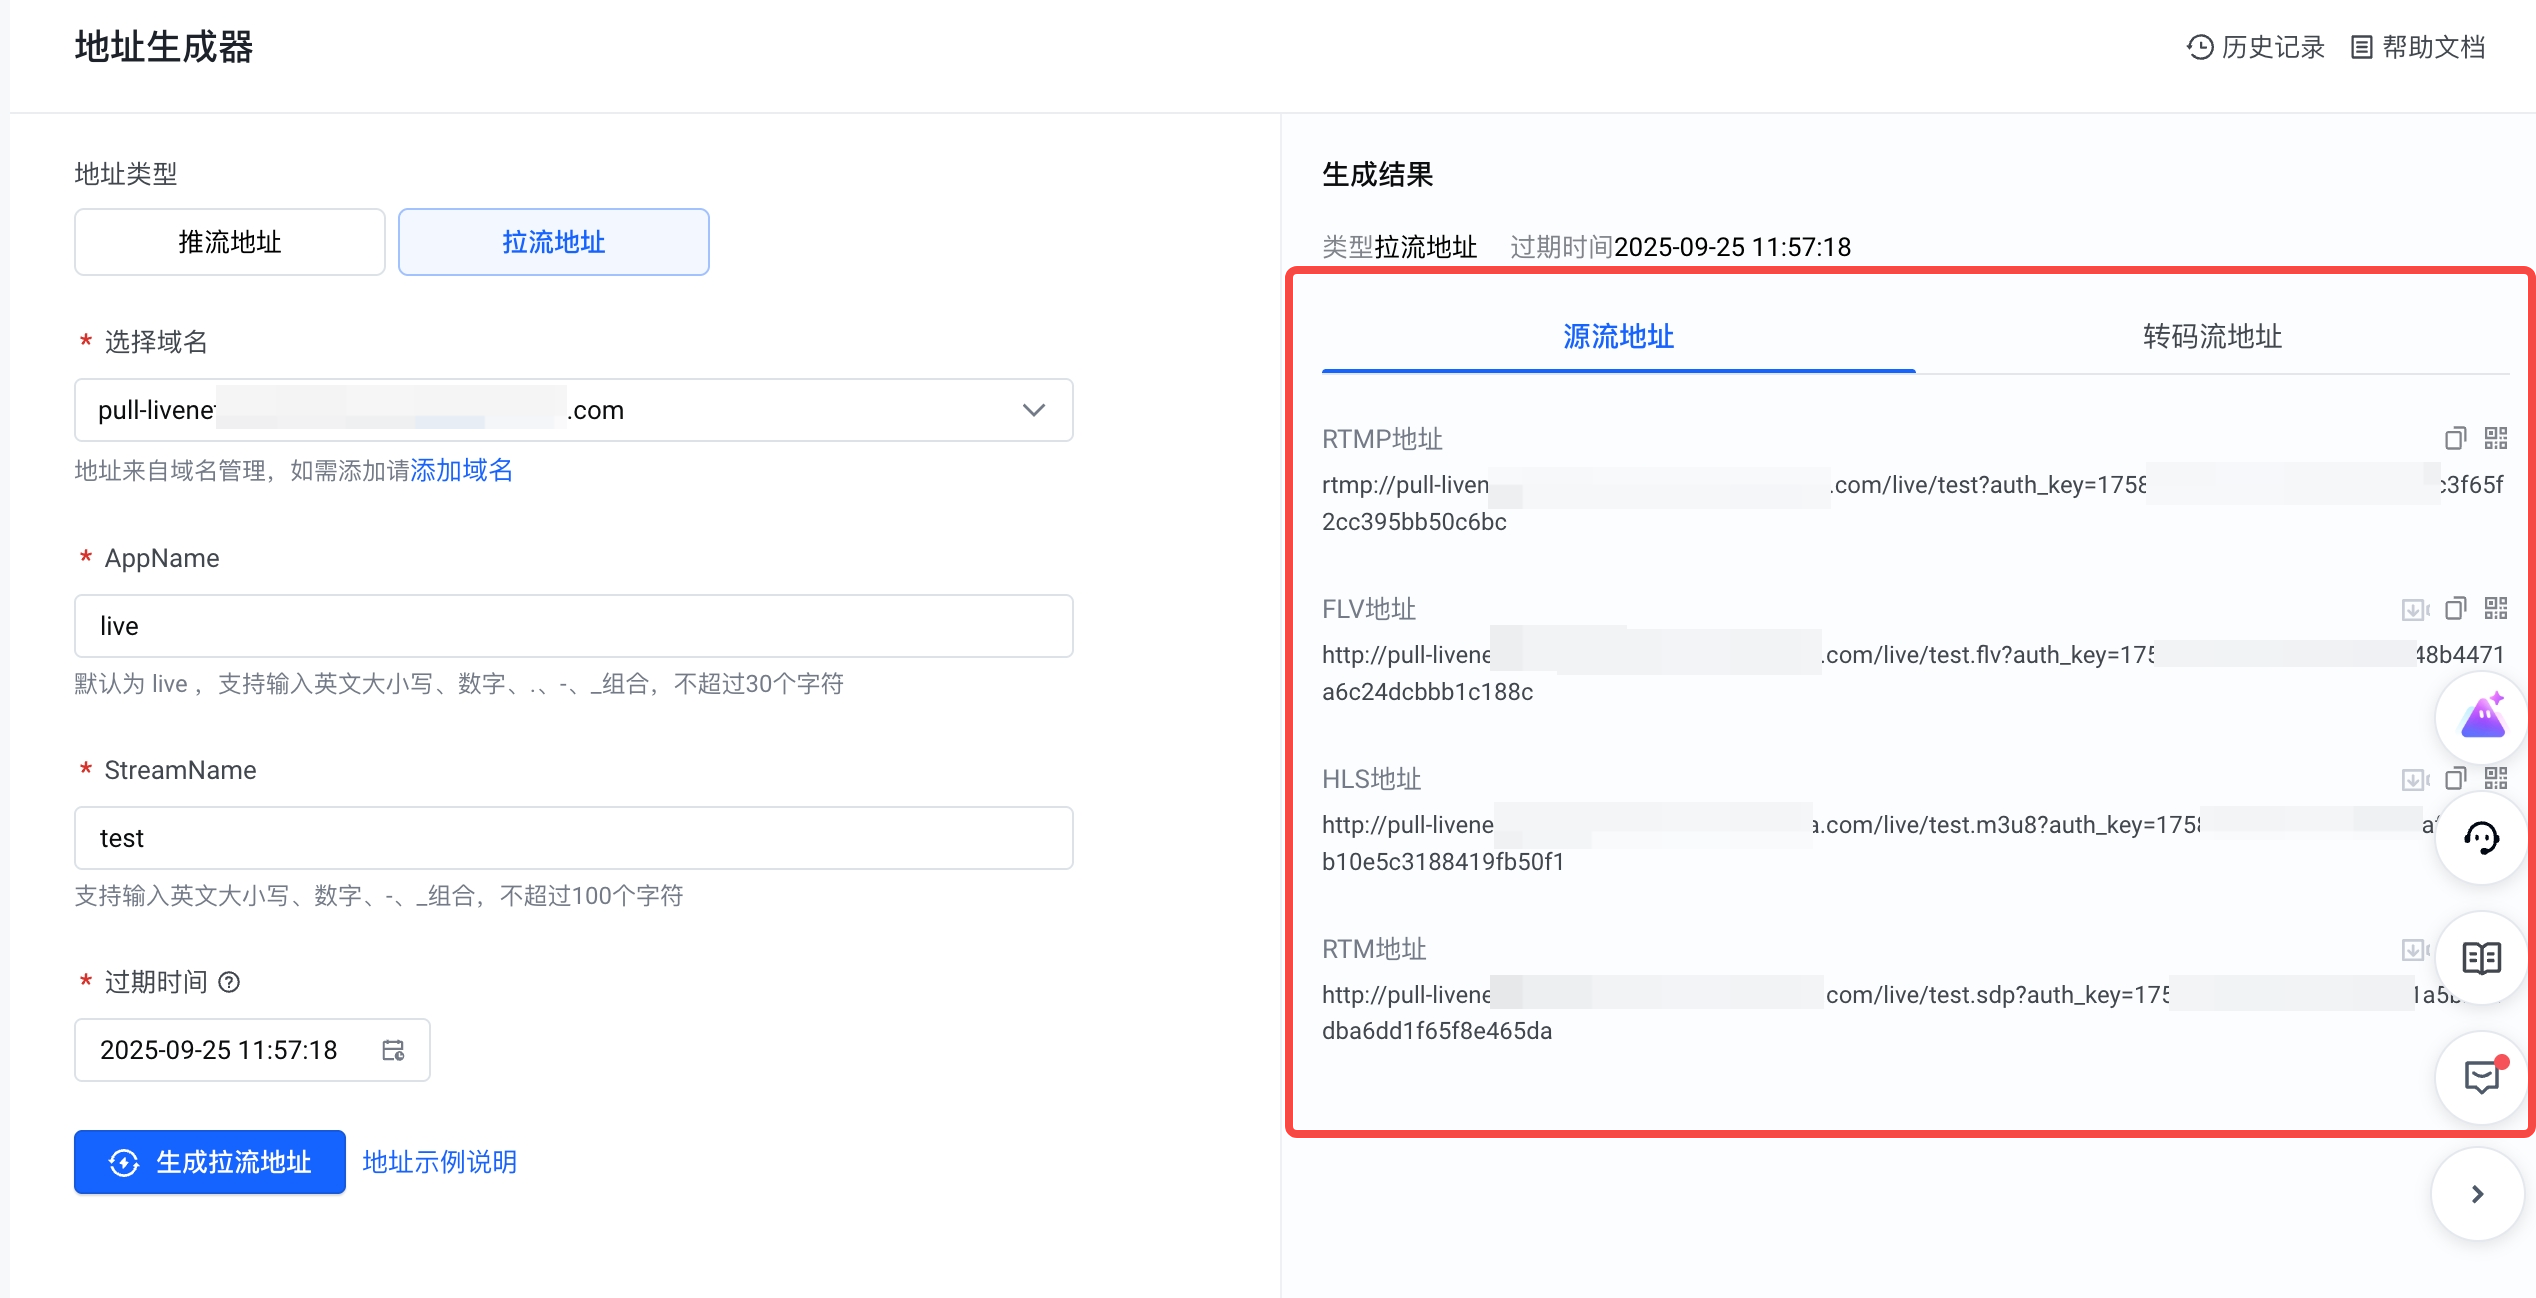Open the 添加域名 link

(x=461, y=470)
